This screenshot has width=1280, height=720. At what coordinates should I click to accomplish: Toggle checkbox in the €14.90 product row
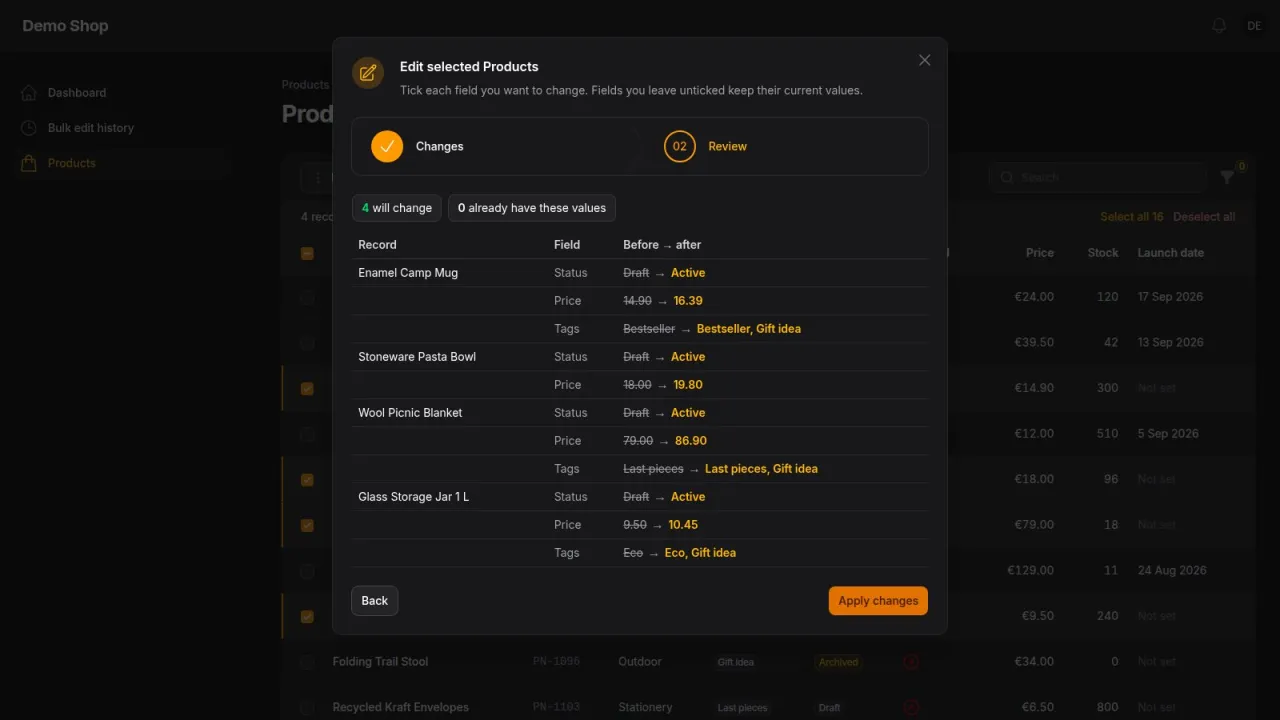point(307,388)
